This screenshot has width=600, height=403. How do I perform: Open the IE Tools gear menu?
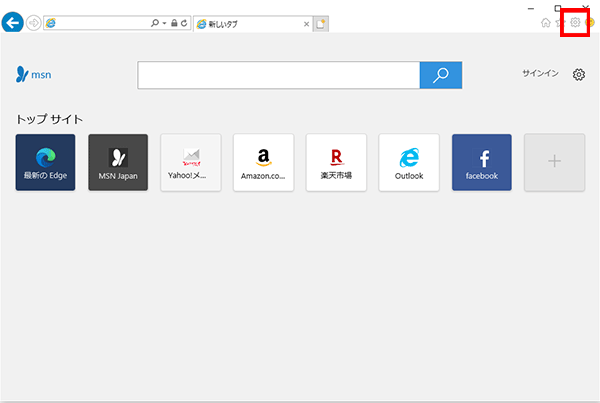[575, 23]
